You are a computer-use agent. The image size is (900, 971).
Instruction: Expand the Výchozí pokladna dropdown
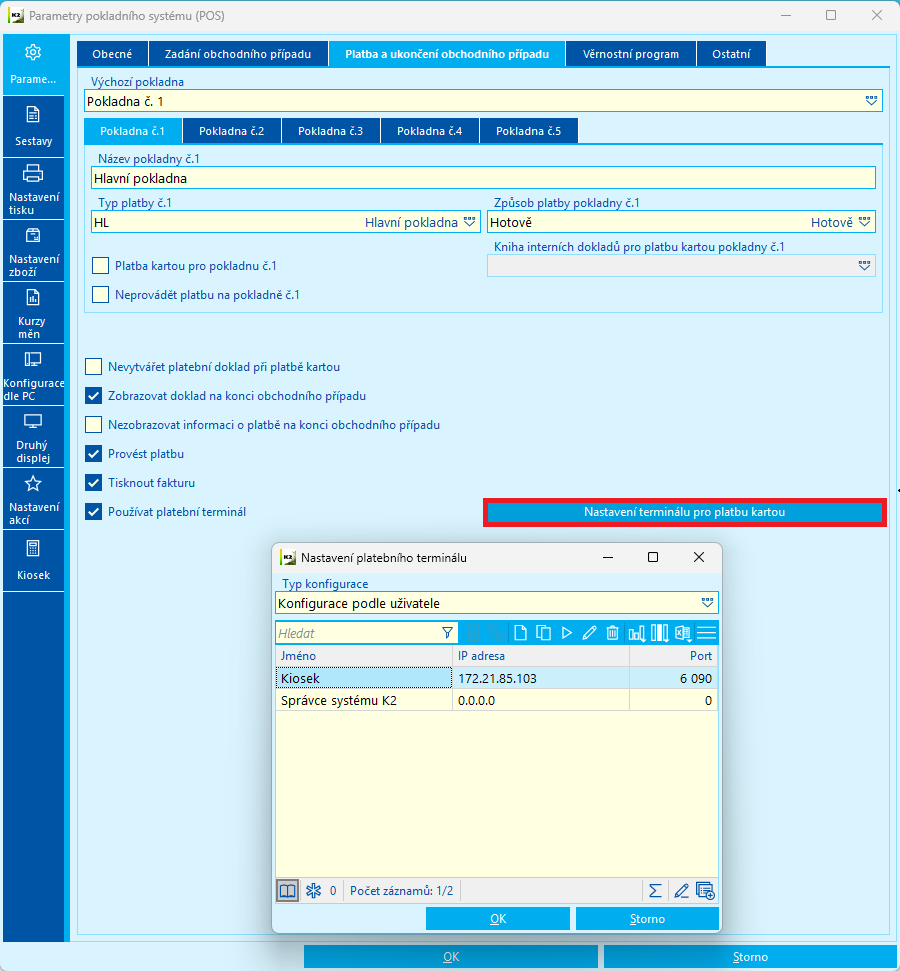(x=871, y=101)
